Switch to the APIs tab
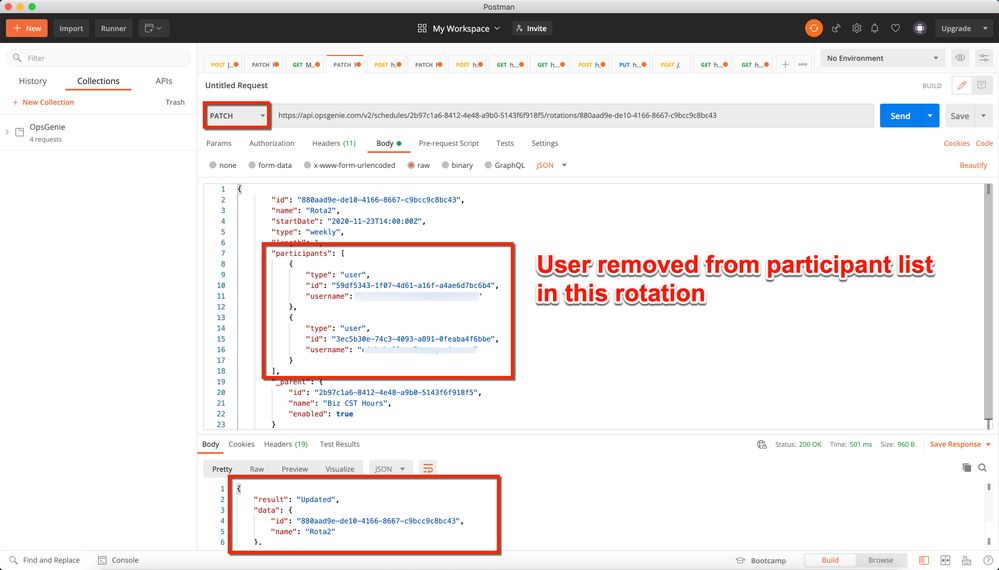The height and width of the screenshot is (570, 999). [164, 81]
